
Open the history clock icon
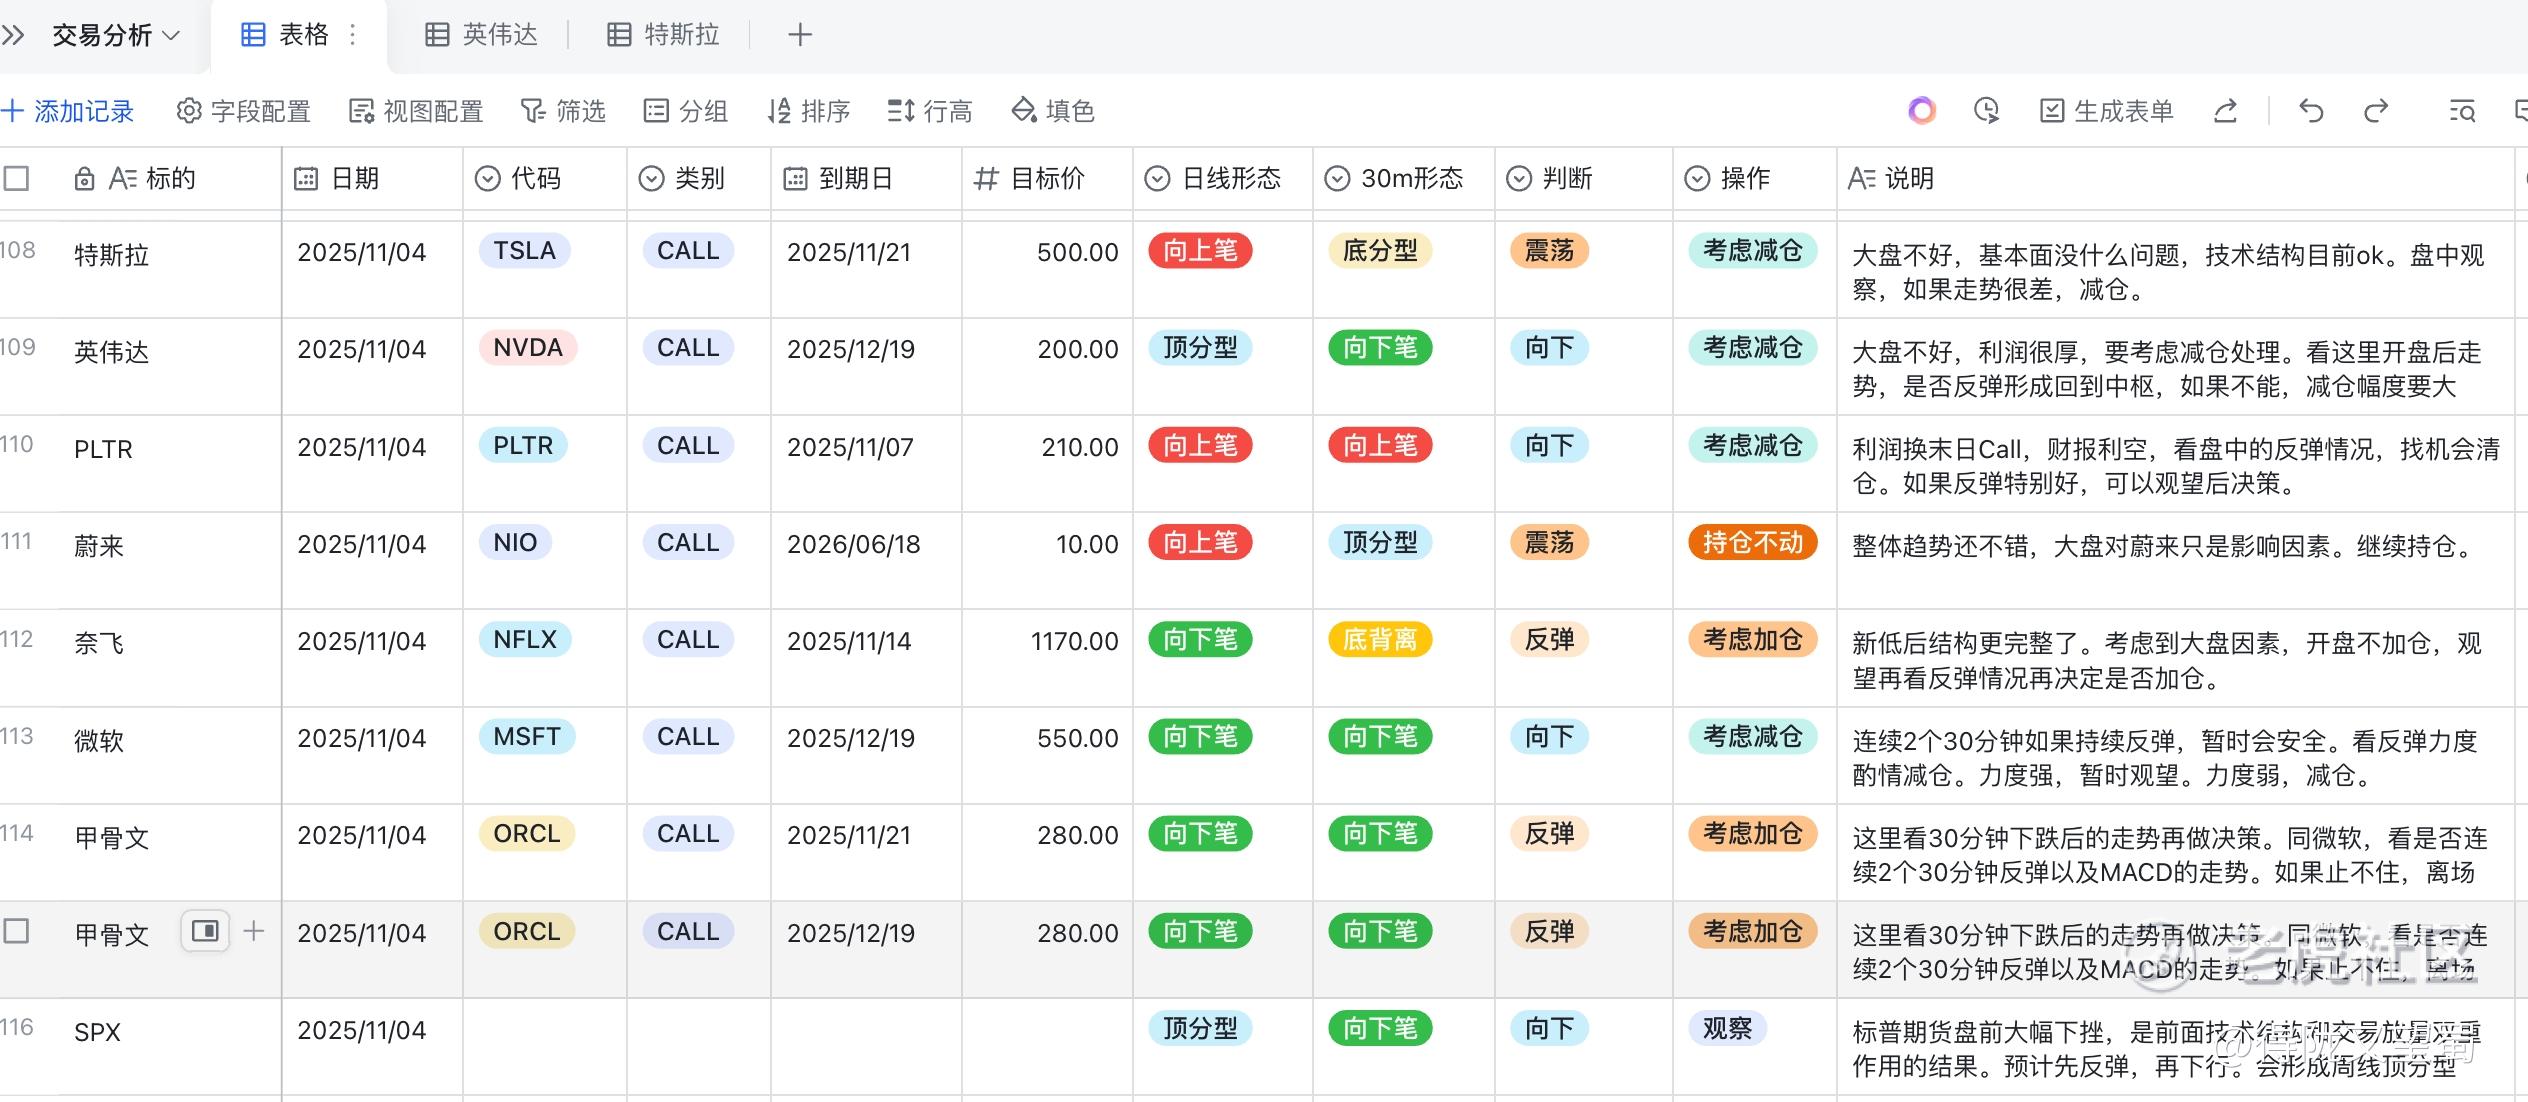tap(1986, 111)
